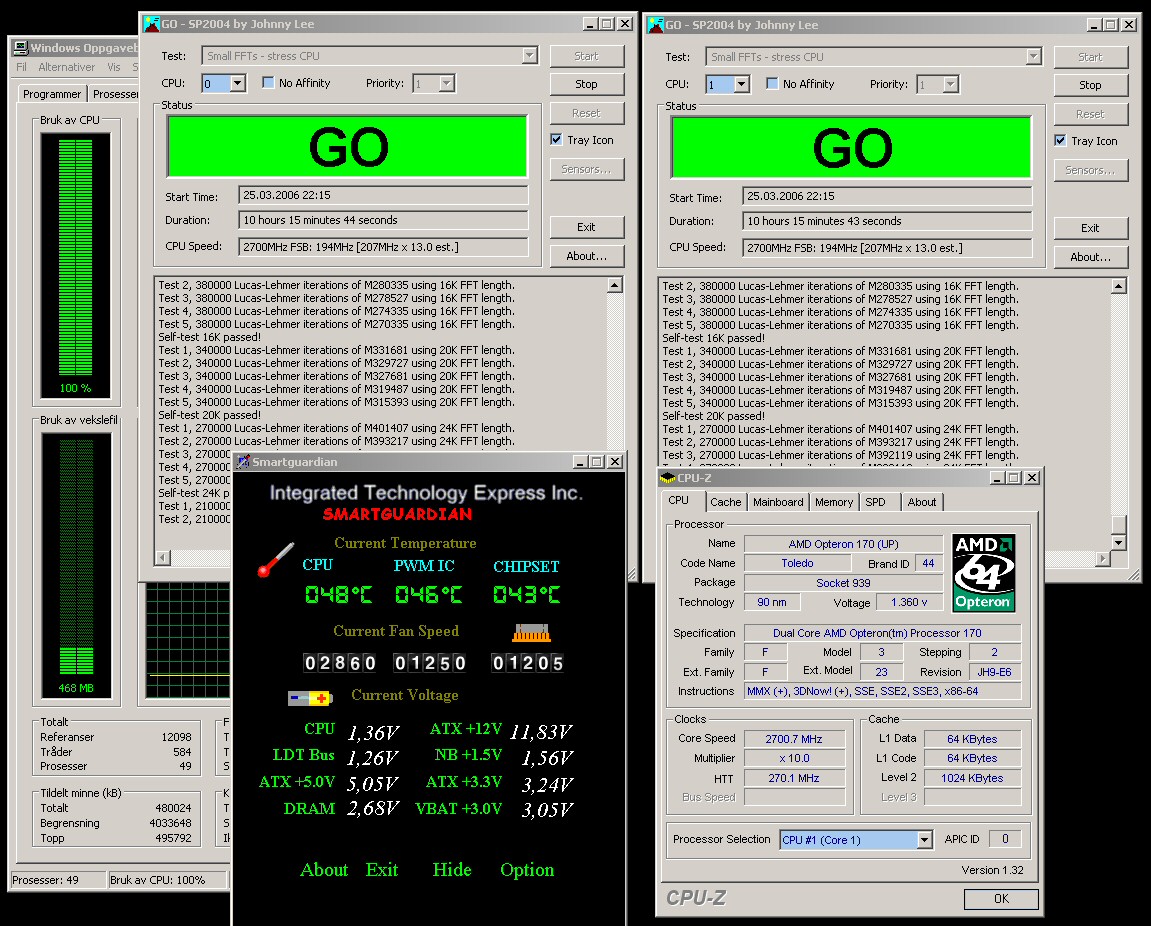Open the Alternativer menu in Task Manager
This screenshot has height=926, width=1151.
coord(67,67)
